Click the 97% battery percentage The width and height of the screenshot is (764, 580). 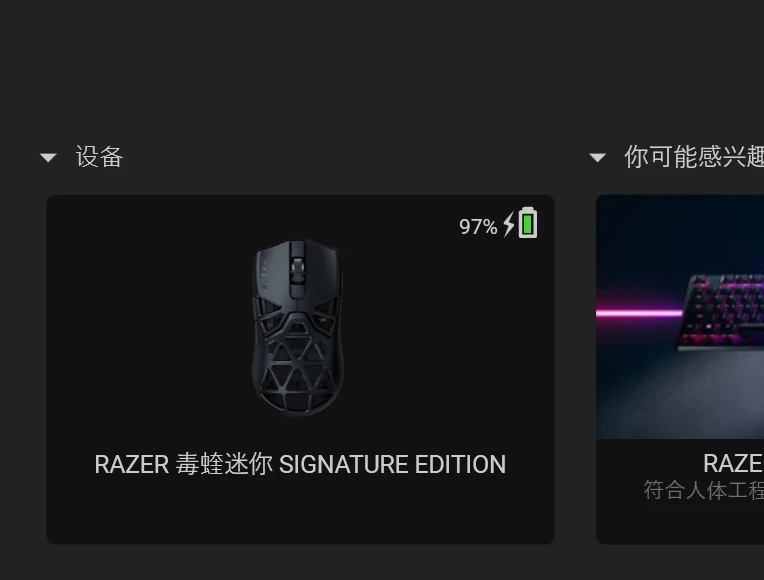(x=478, y=227)
